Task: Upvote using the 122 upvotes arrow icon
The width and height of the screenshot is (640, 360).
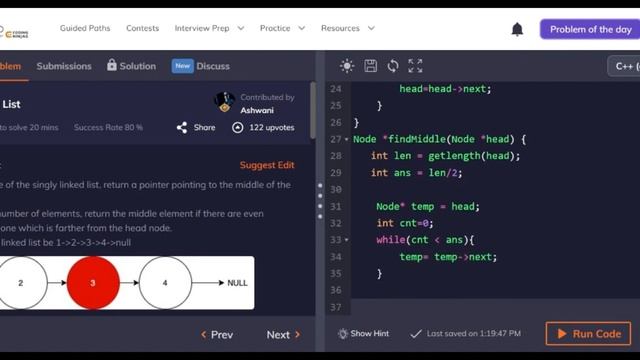Action: tap(238, 128)
